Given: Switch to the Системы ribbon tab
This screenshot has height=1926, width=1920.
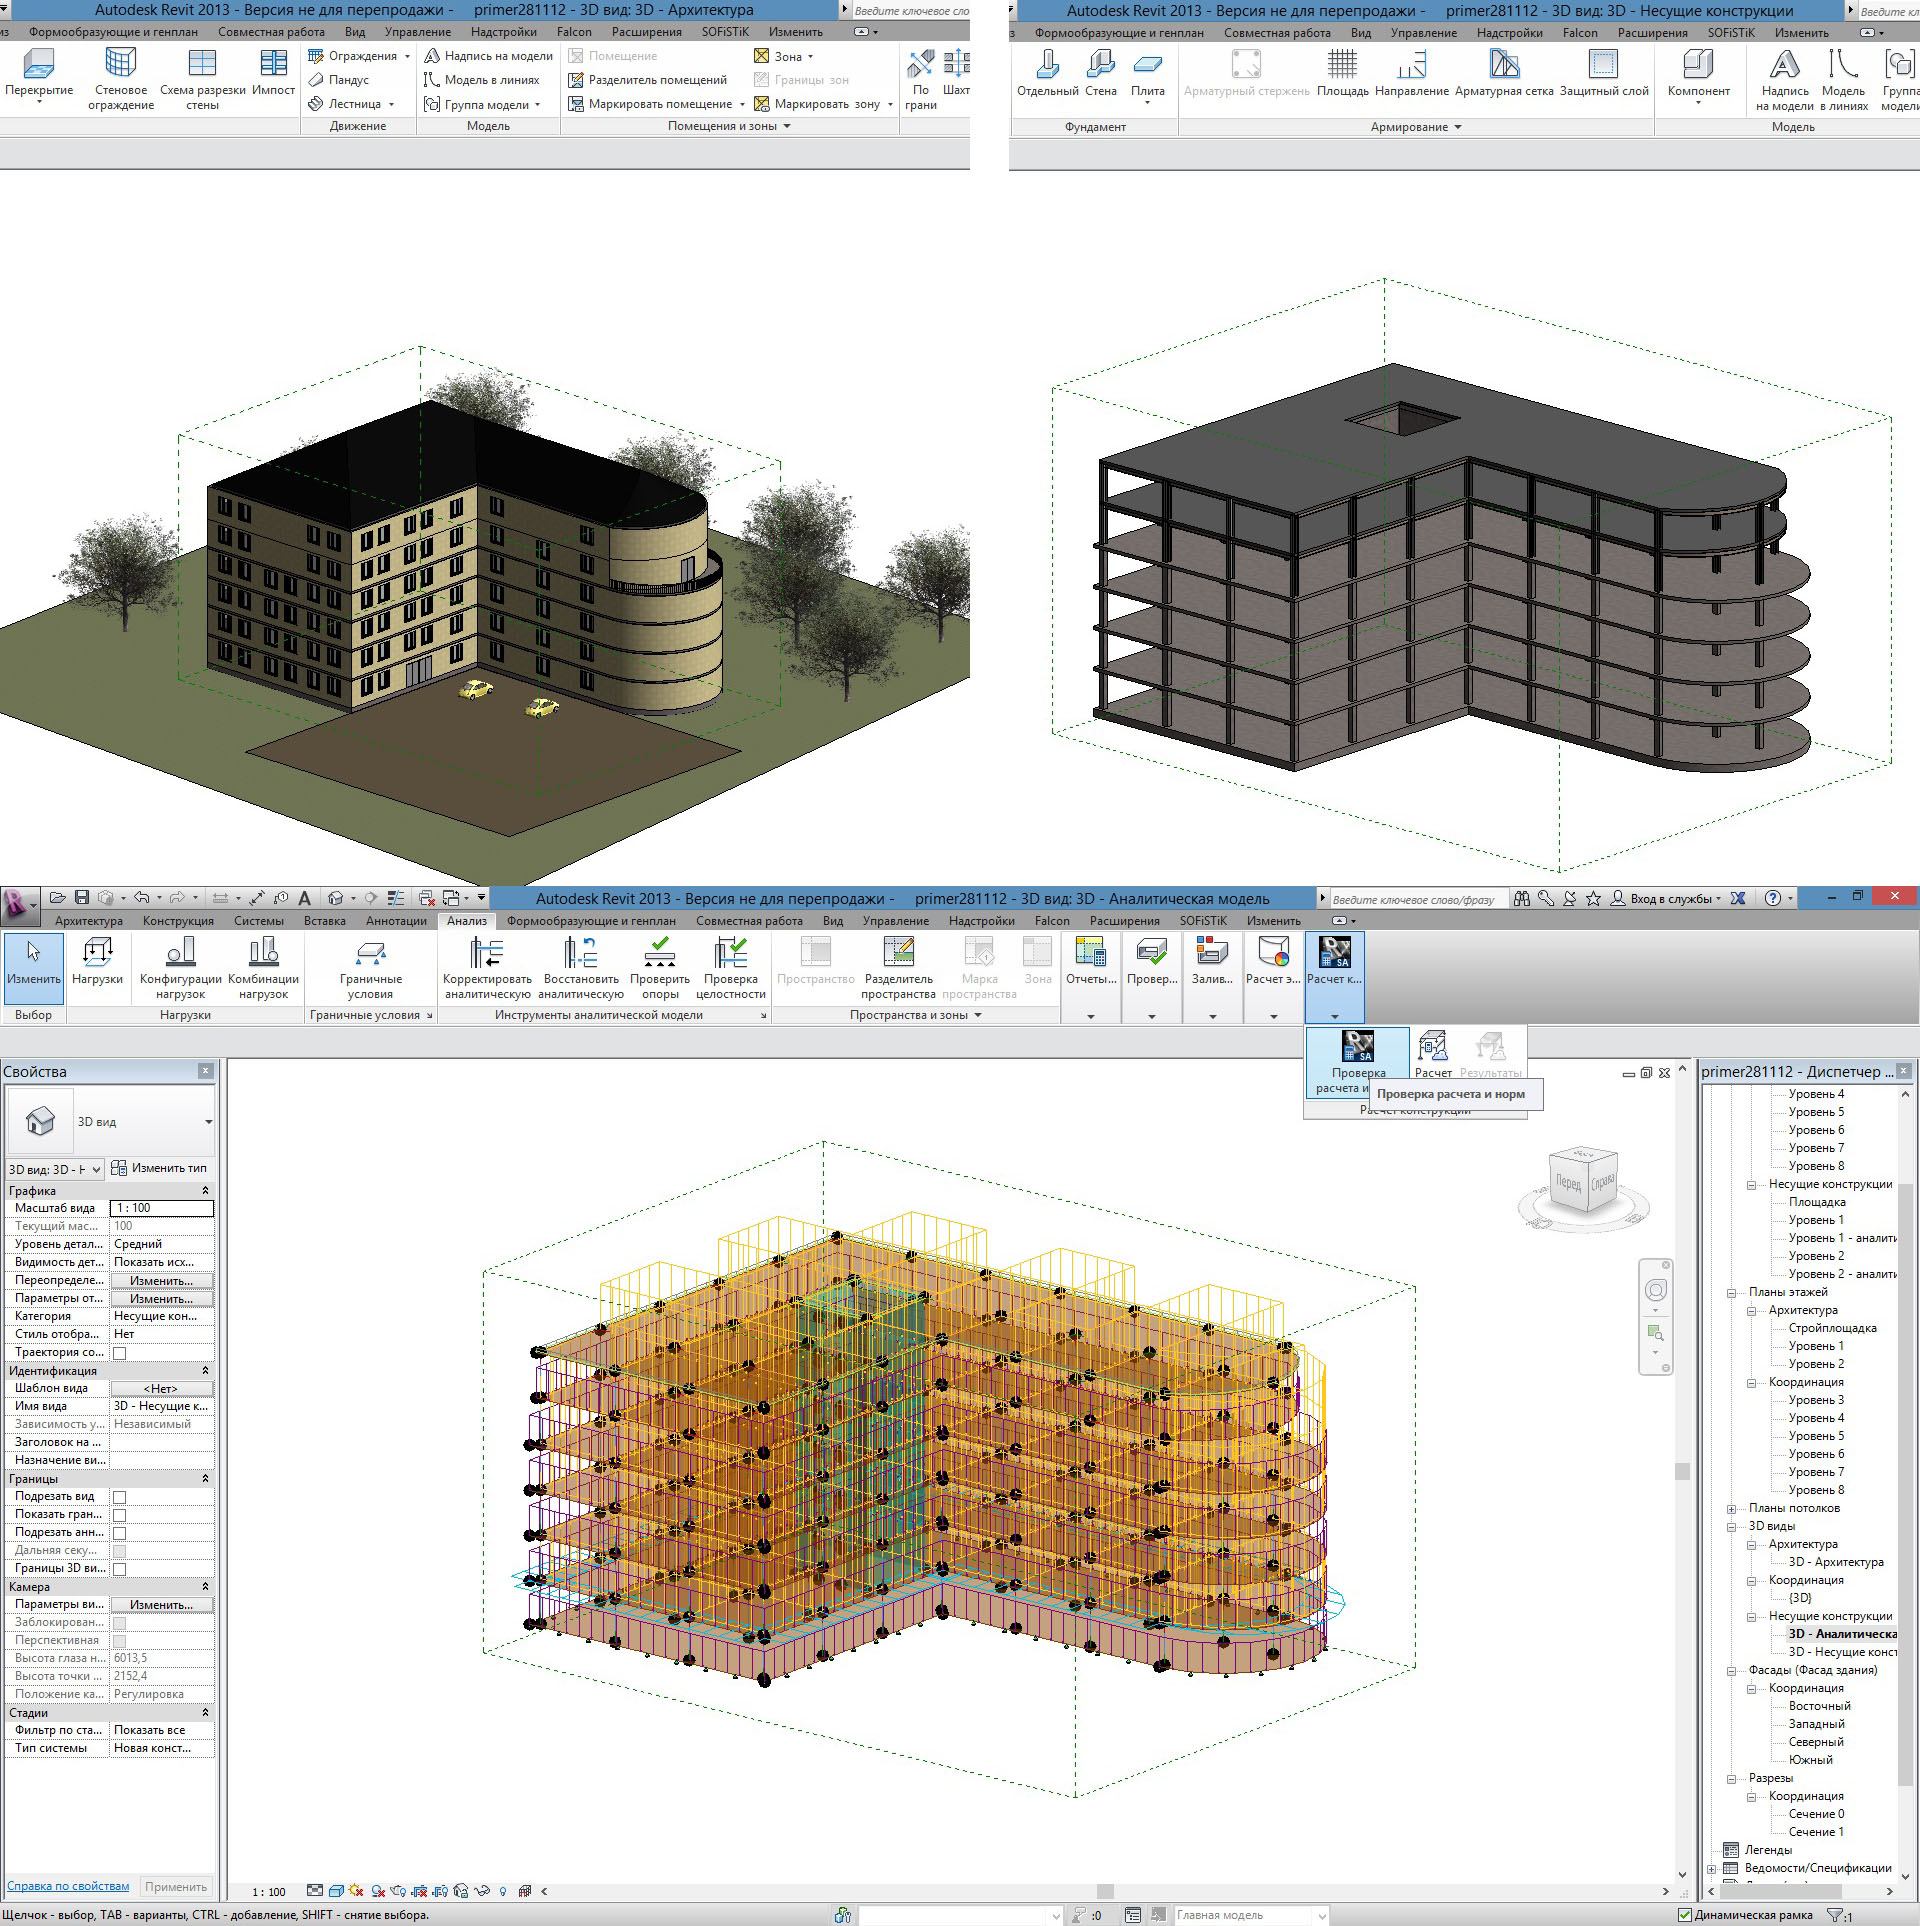Looking at the screenshot, I should [258, 921].
